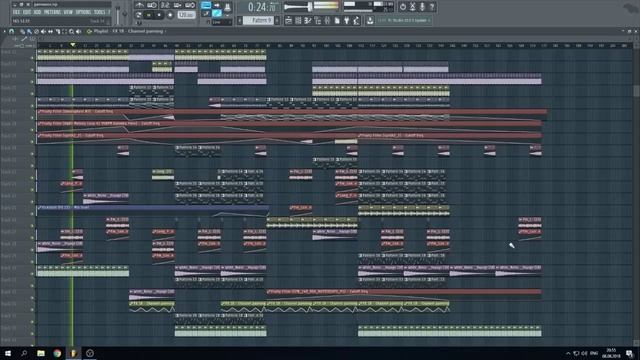Toggle the playlist snap magnet
This screenshot has height=360, width=640.
coord(11,31)
